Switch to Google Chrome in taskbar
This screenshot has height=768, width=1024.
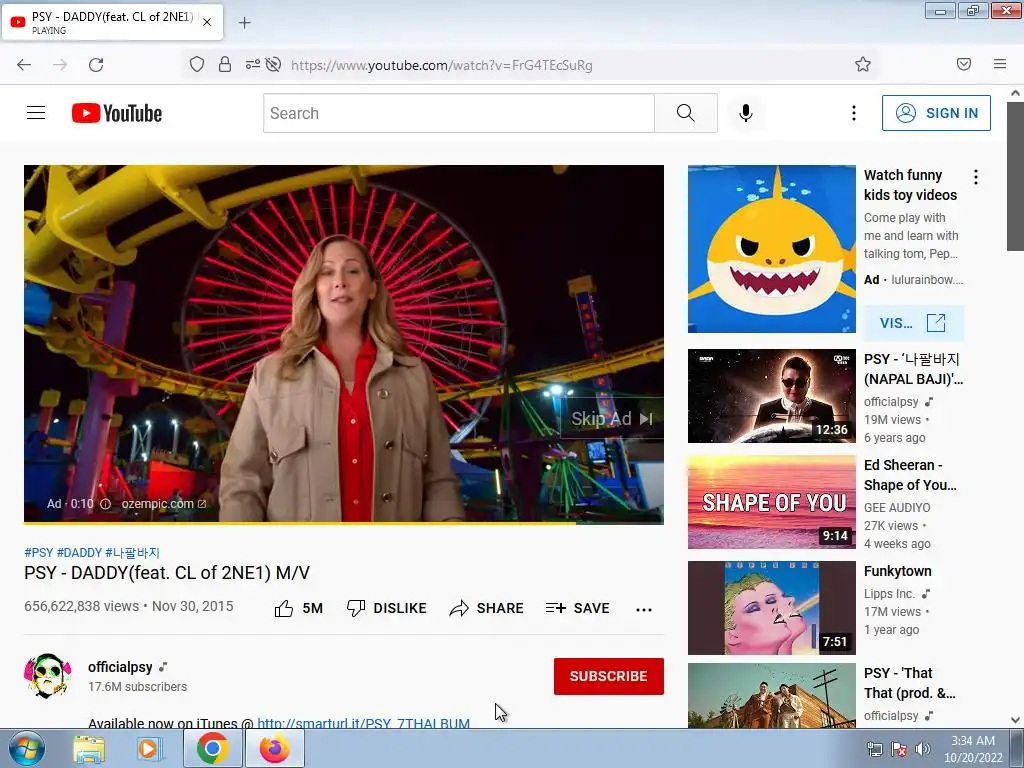[212, 749]
